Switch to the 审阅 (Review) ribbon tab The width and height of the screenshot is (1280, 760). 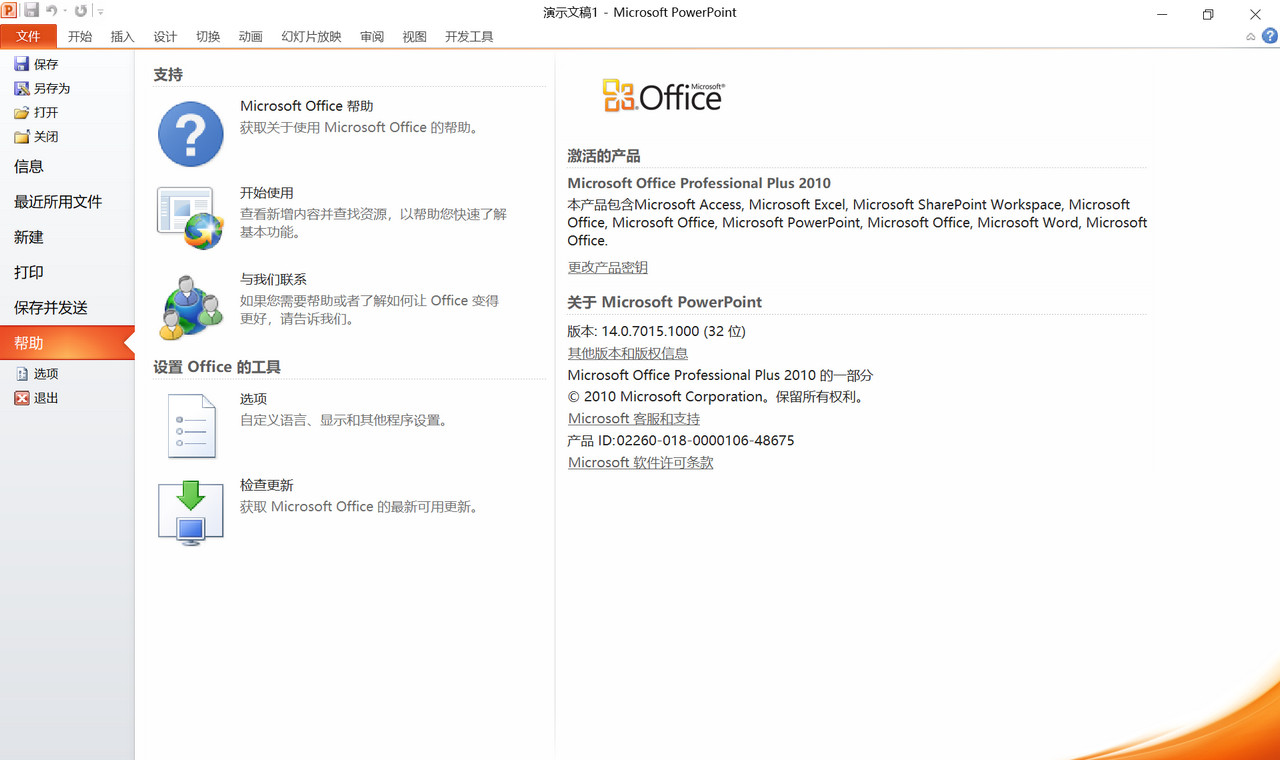(x=372, y=37)
